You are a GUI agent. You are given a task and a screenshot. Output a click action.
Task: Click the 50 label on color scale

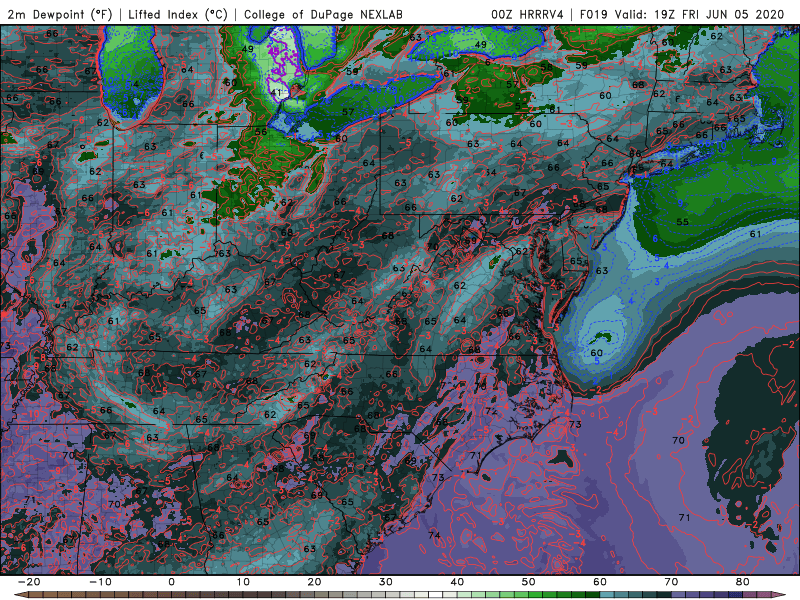pyautogui.click(x=529, y=582)
